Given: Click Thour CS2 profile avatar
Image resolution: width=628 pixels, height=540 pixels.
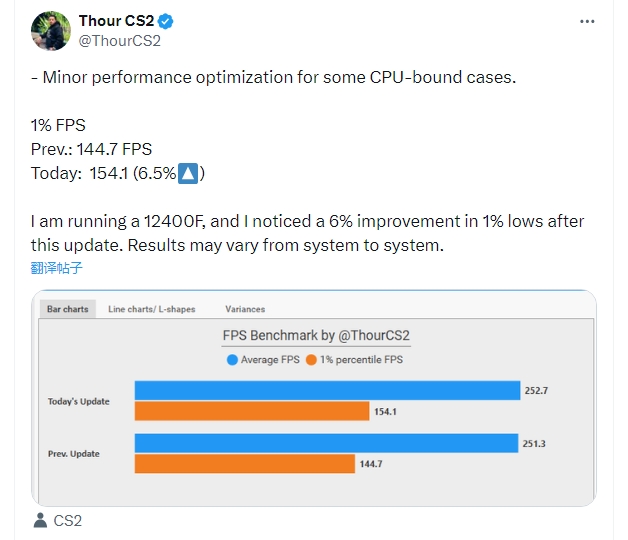Looking at the screenshot, I should [51, 31].
